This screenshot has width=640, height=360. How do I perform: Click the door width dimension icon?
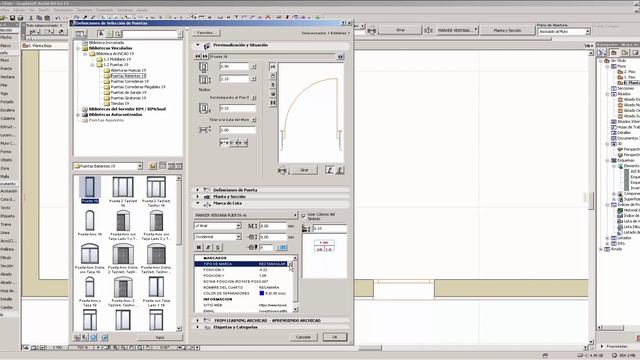tap(204, 67)
